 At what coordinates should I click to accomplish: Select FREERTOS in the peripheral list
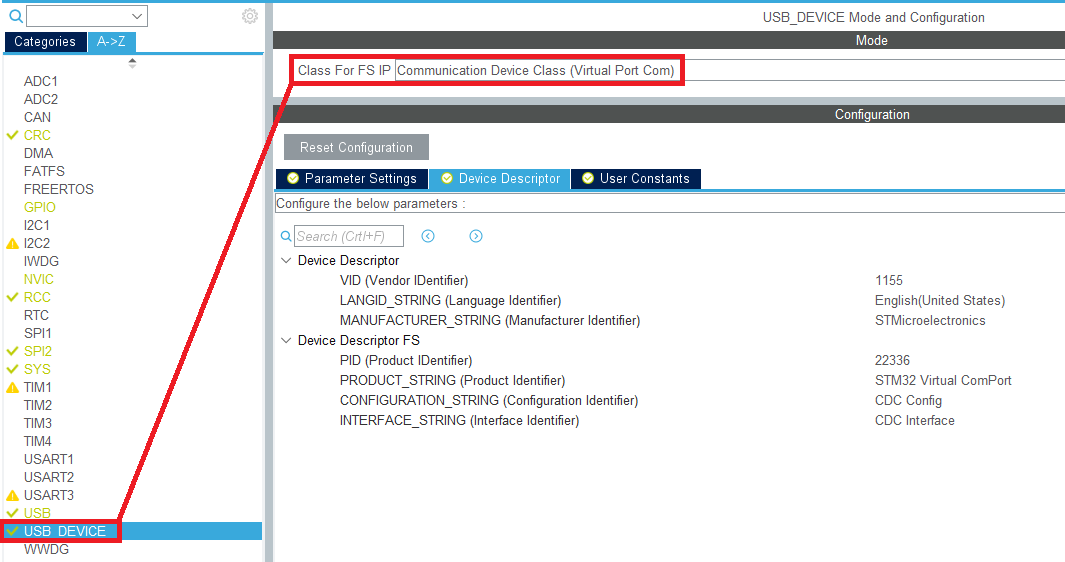pos(58,189)
